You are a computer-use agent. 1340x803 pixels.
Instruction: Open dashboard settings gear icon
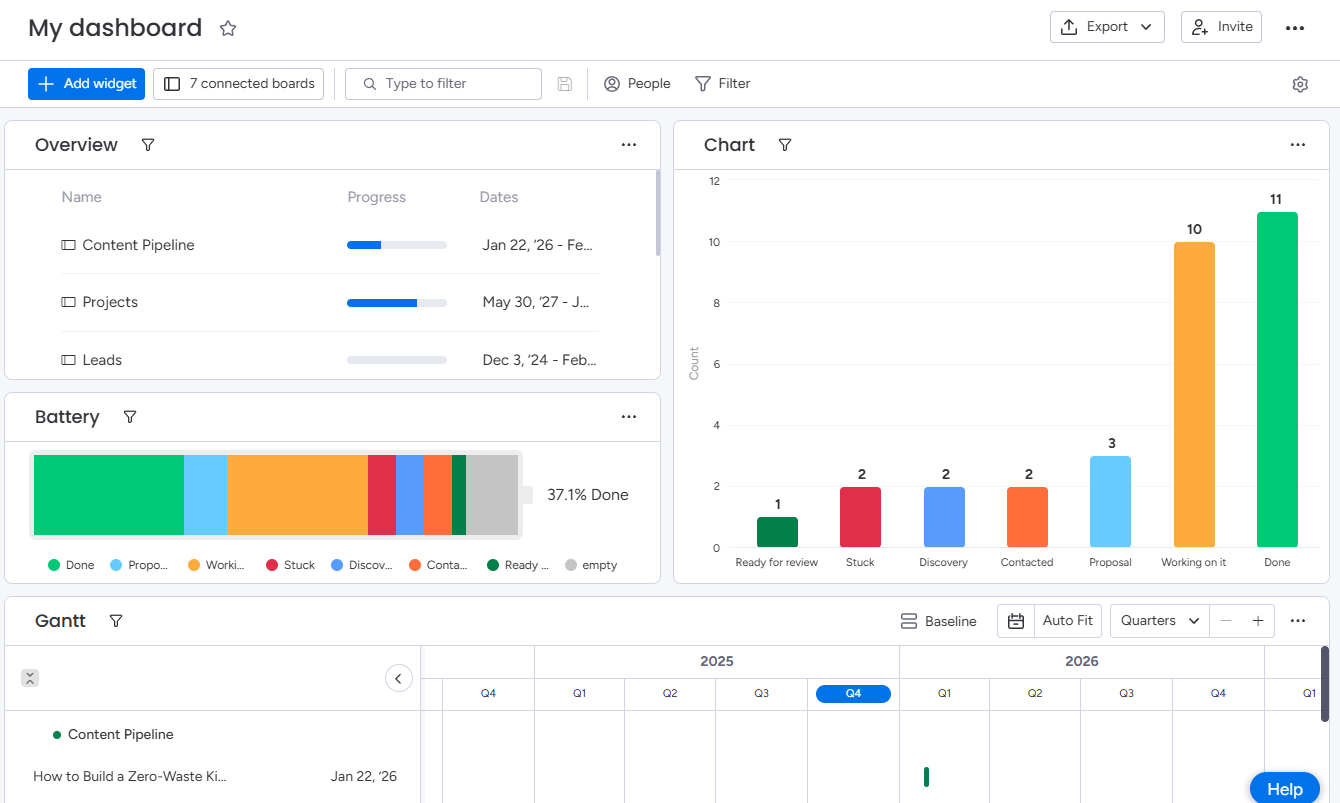pos(1300,84)
